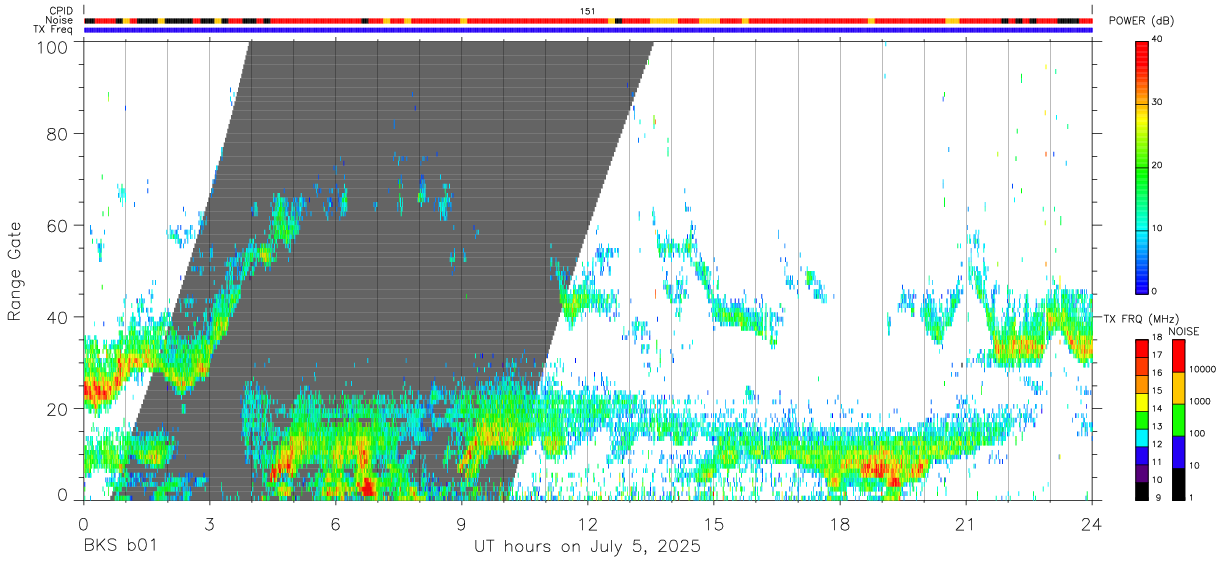Pick the yellow swatch in TX FRQ legend
Viewport: 1228px width, 567px height.
click(x=1142, y=403)
